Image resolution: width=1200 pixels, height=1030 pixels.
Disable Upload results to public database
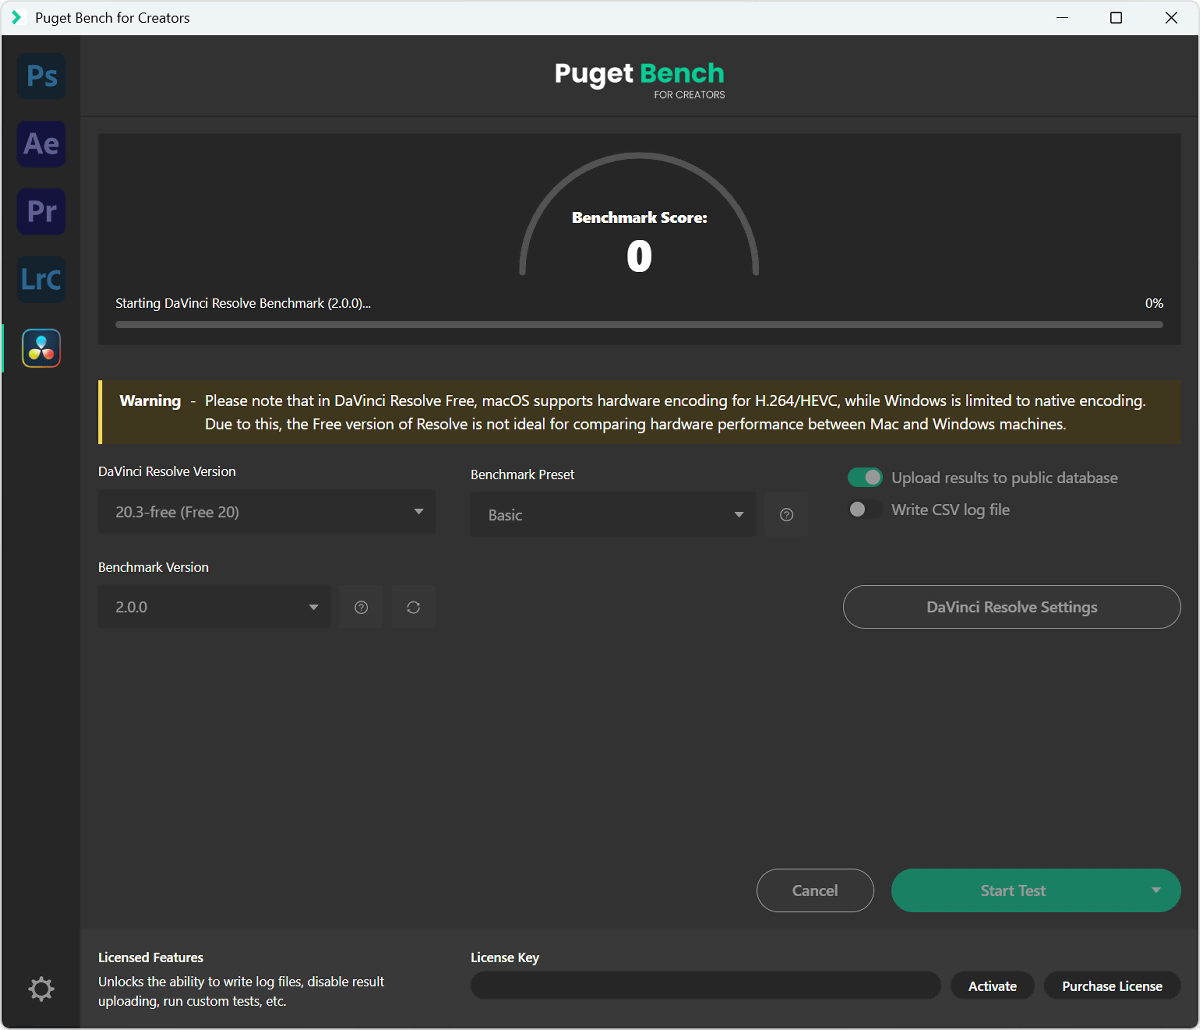coord(865,478)
